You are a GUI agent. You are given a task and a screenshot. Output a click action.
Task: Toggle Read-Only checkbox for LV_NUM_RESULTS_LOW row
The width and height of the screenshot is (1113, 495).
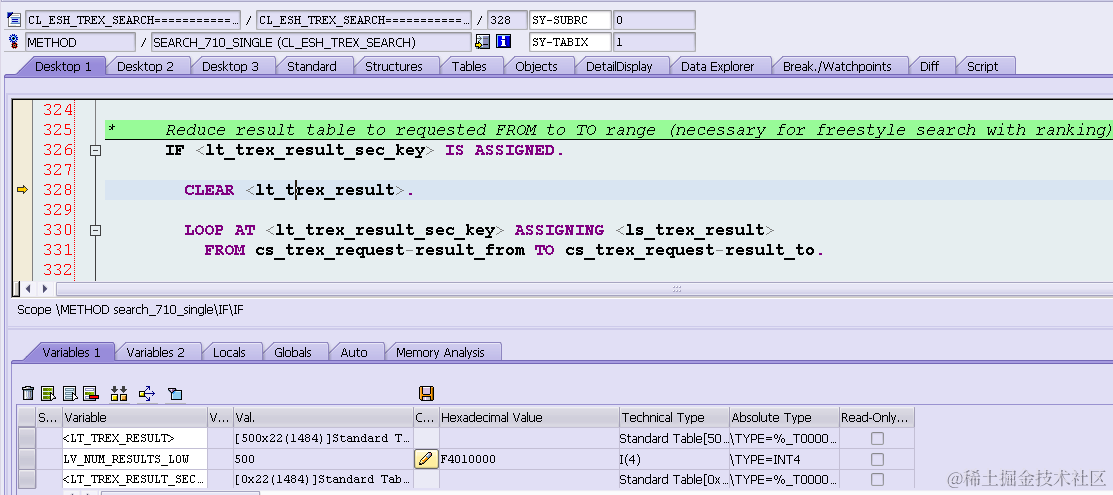(877, 459)
